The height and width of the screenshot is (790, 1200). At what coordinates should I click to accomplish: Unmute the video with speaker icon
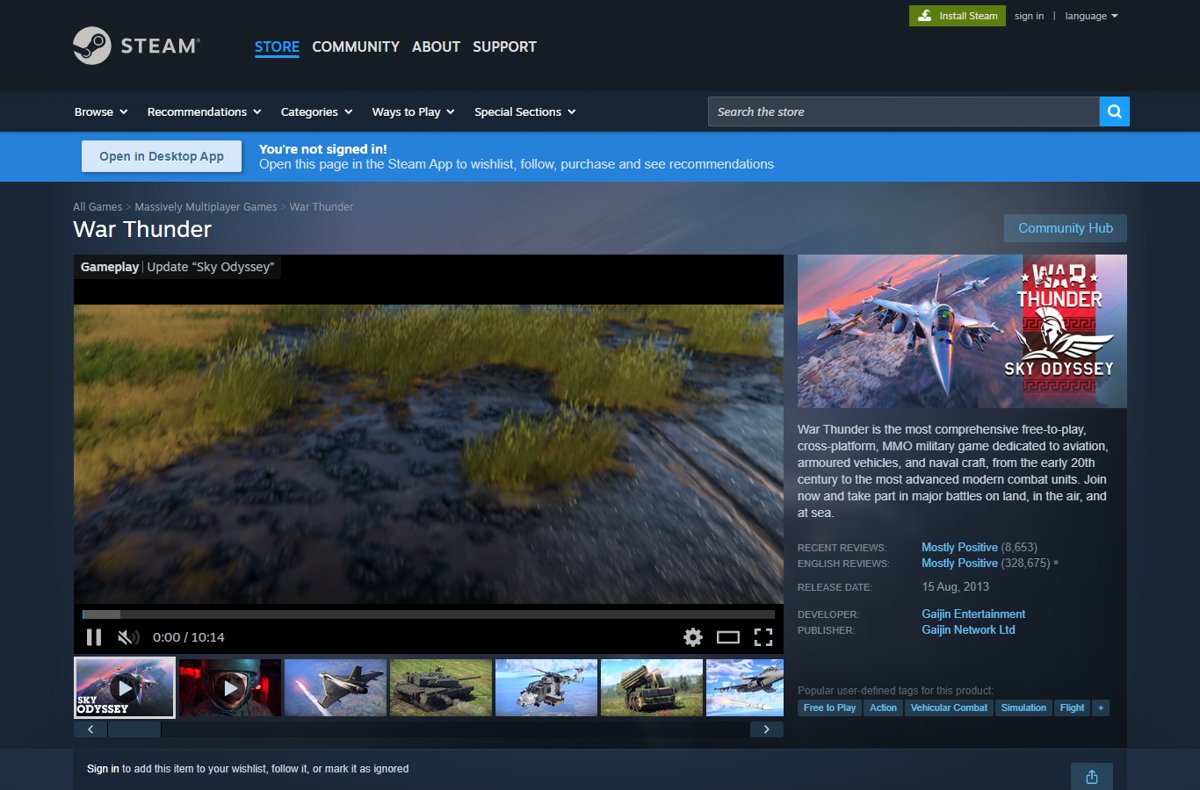tap(128, 637)
